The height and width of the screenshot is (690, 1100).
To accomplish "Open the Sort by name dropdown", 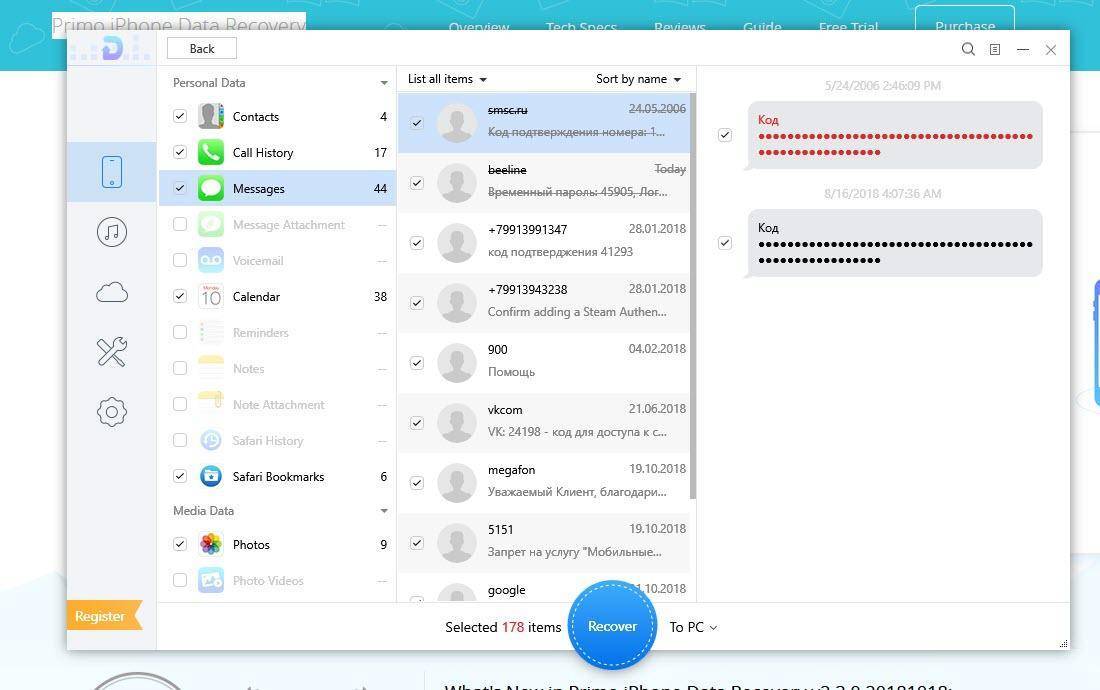I will pyautogui.click(x=638, y=79).
